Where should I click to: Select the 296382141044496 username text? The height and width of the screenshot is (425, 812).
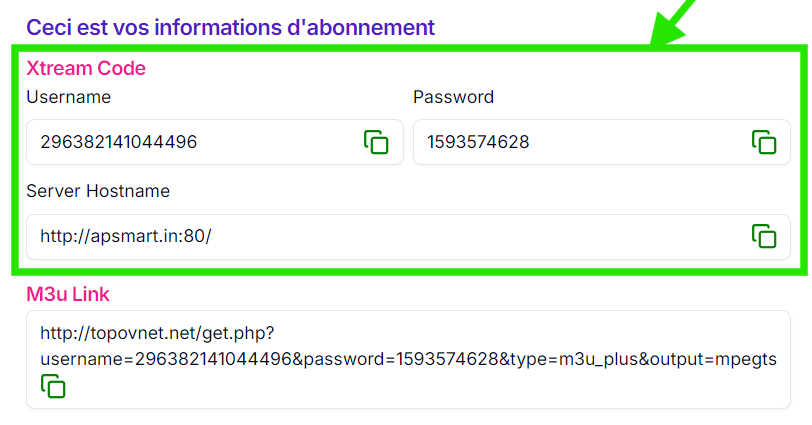pos(118,142)
